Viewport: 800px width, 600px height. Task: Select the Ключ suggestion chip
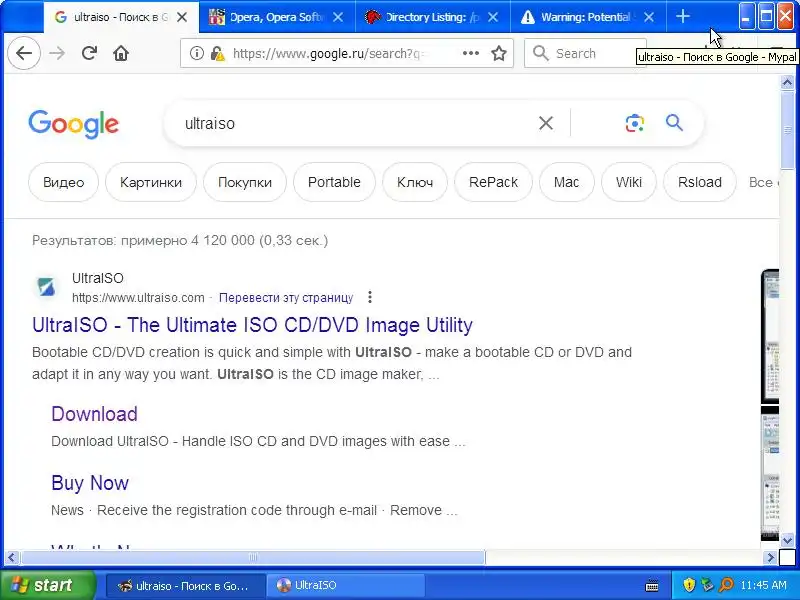pos(415,182)
